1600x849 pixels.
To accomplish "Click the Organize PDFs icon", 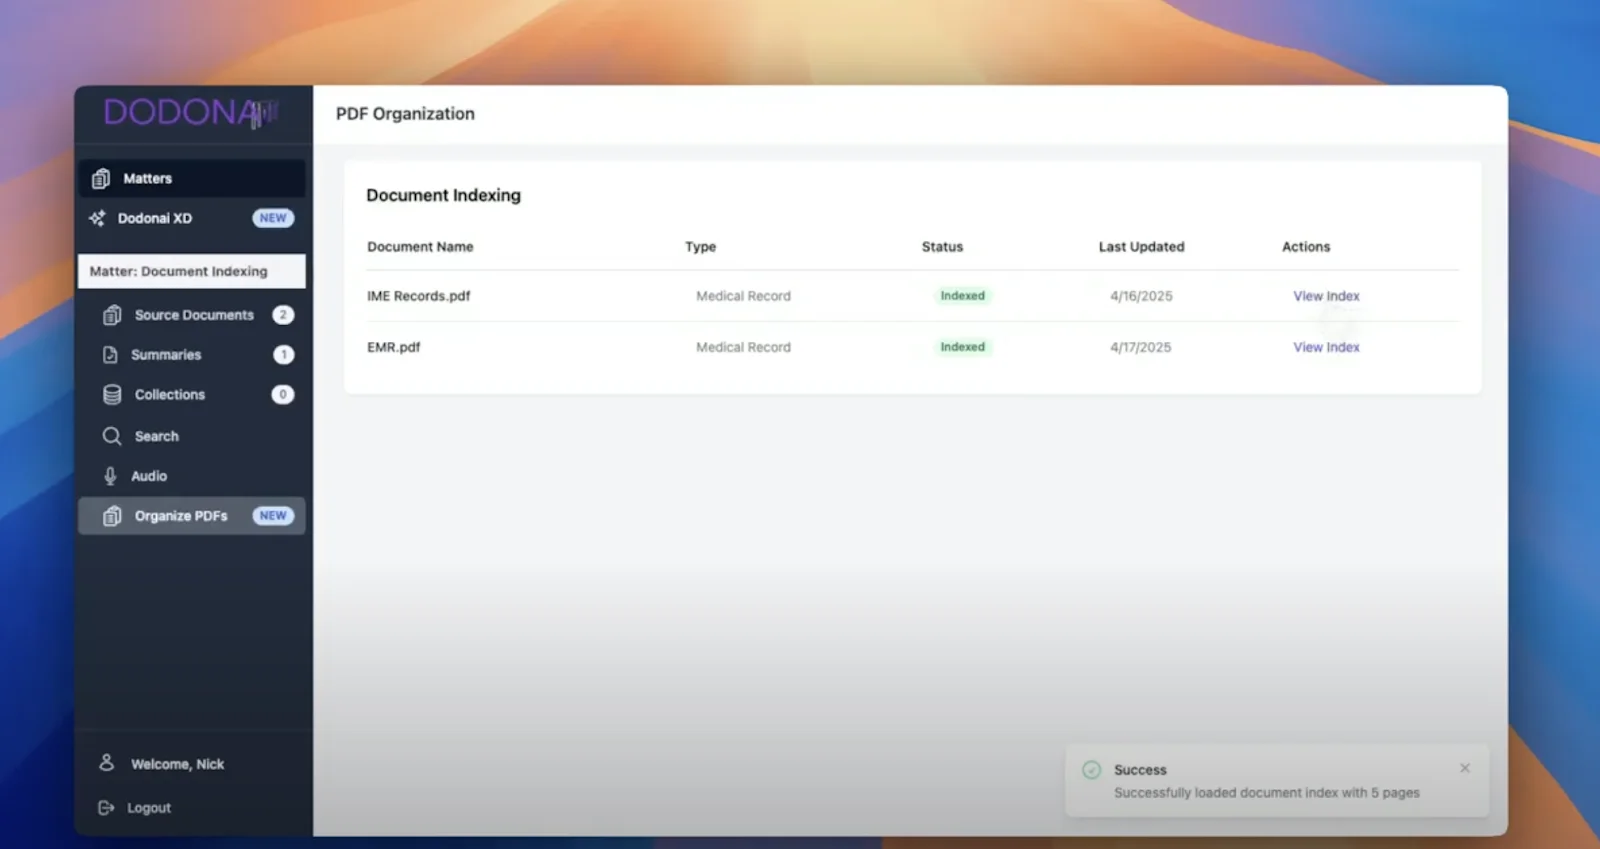I will point(112,516).
